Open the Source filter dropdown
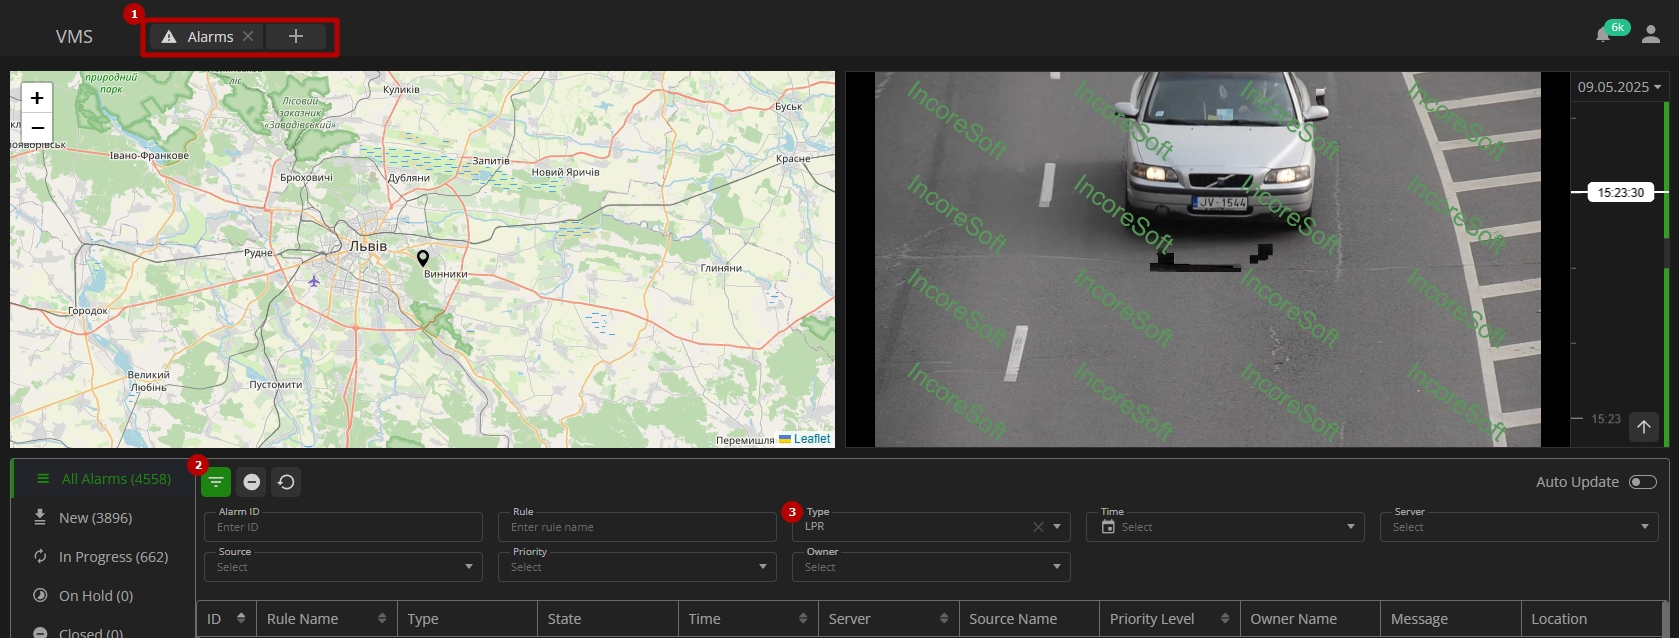Viewport: 1679px width, 638px height. pos(343,567)
